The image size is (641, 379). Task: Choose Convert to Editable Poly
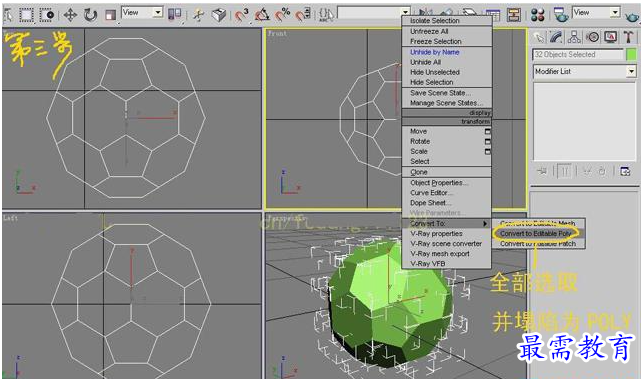(x=536, y=233)
